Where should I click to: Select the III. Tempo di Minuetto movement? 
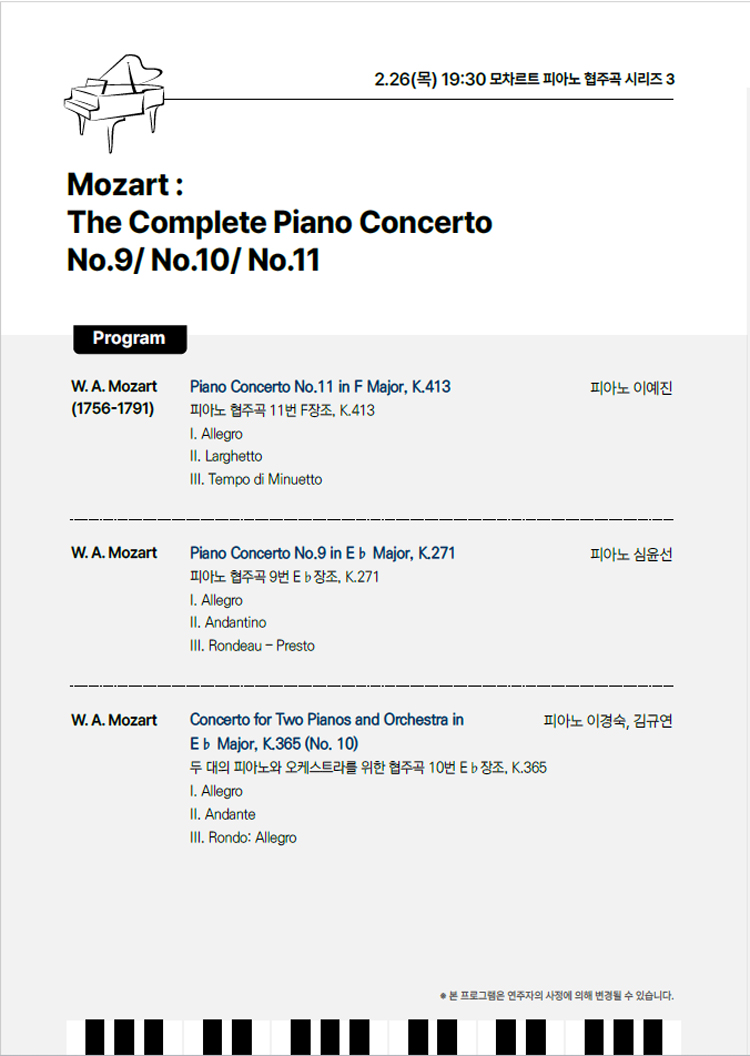pyautogui.click(x=256, y=480)
